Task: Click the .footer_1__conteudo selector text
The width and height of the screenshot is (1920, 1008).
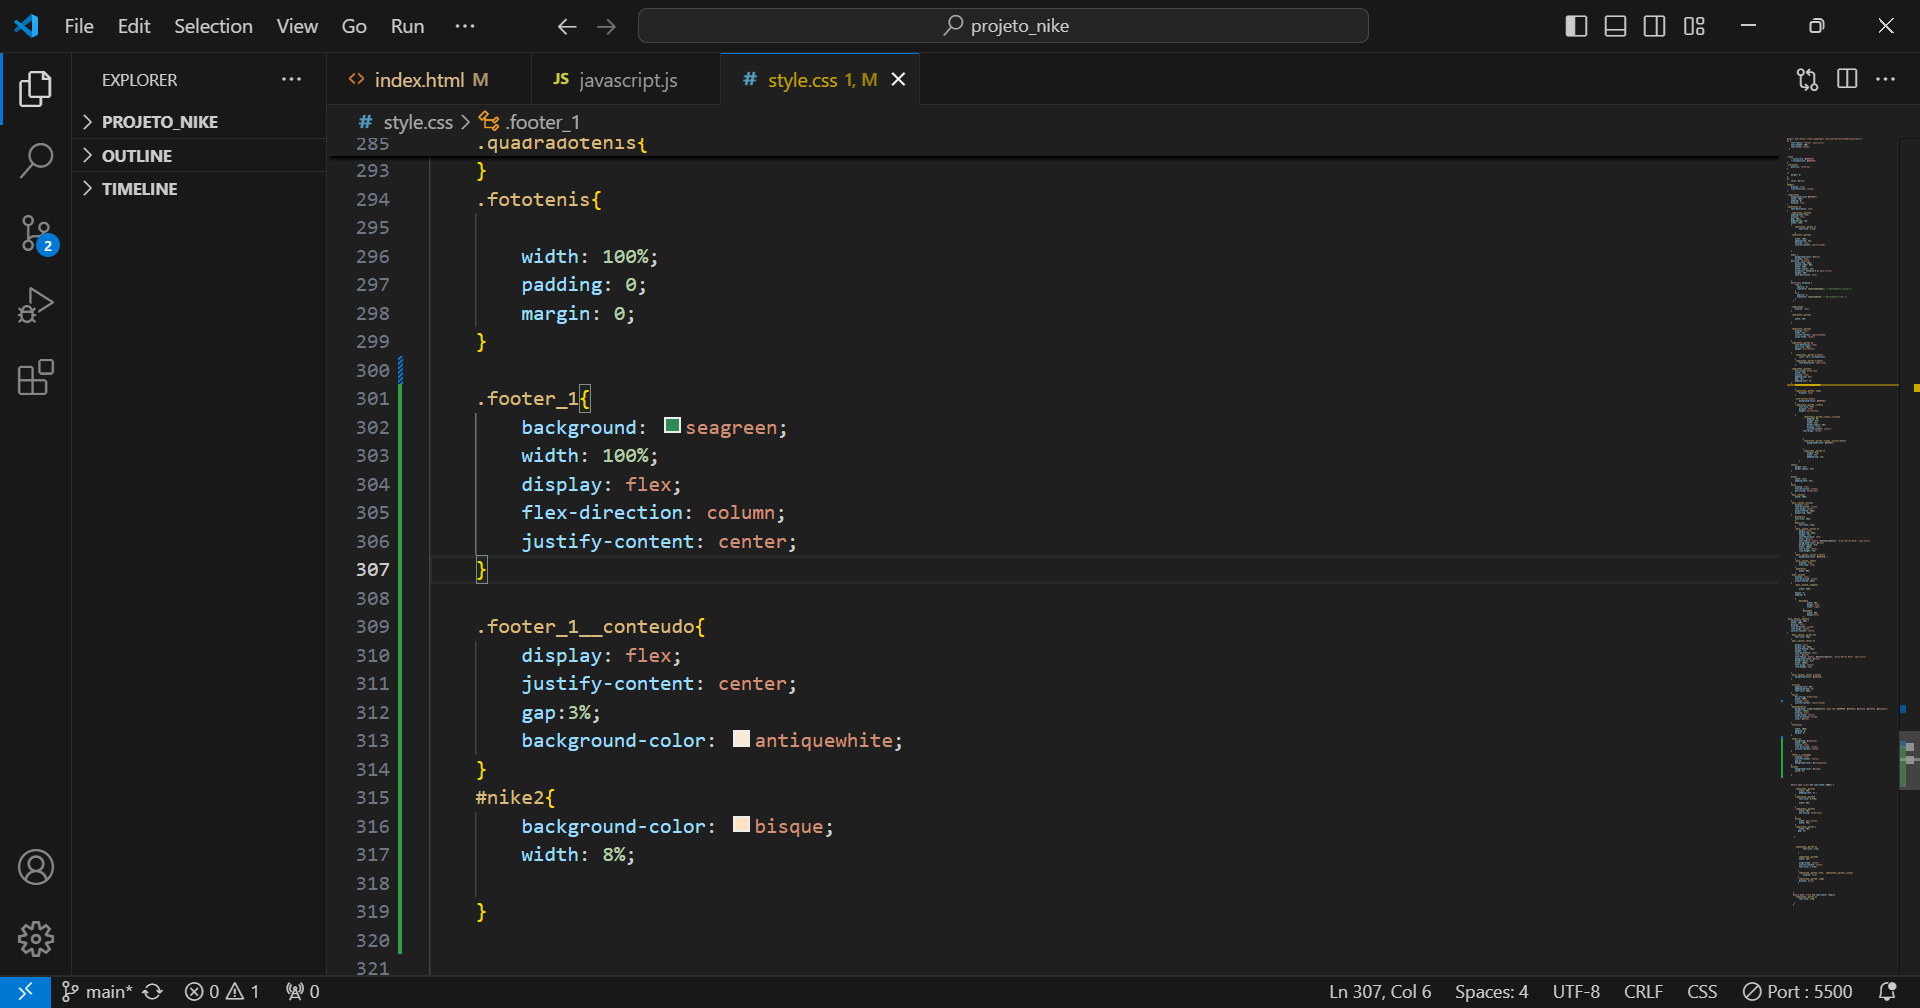Action: (x=590, y=627)
